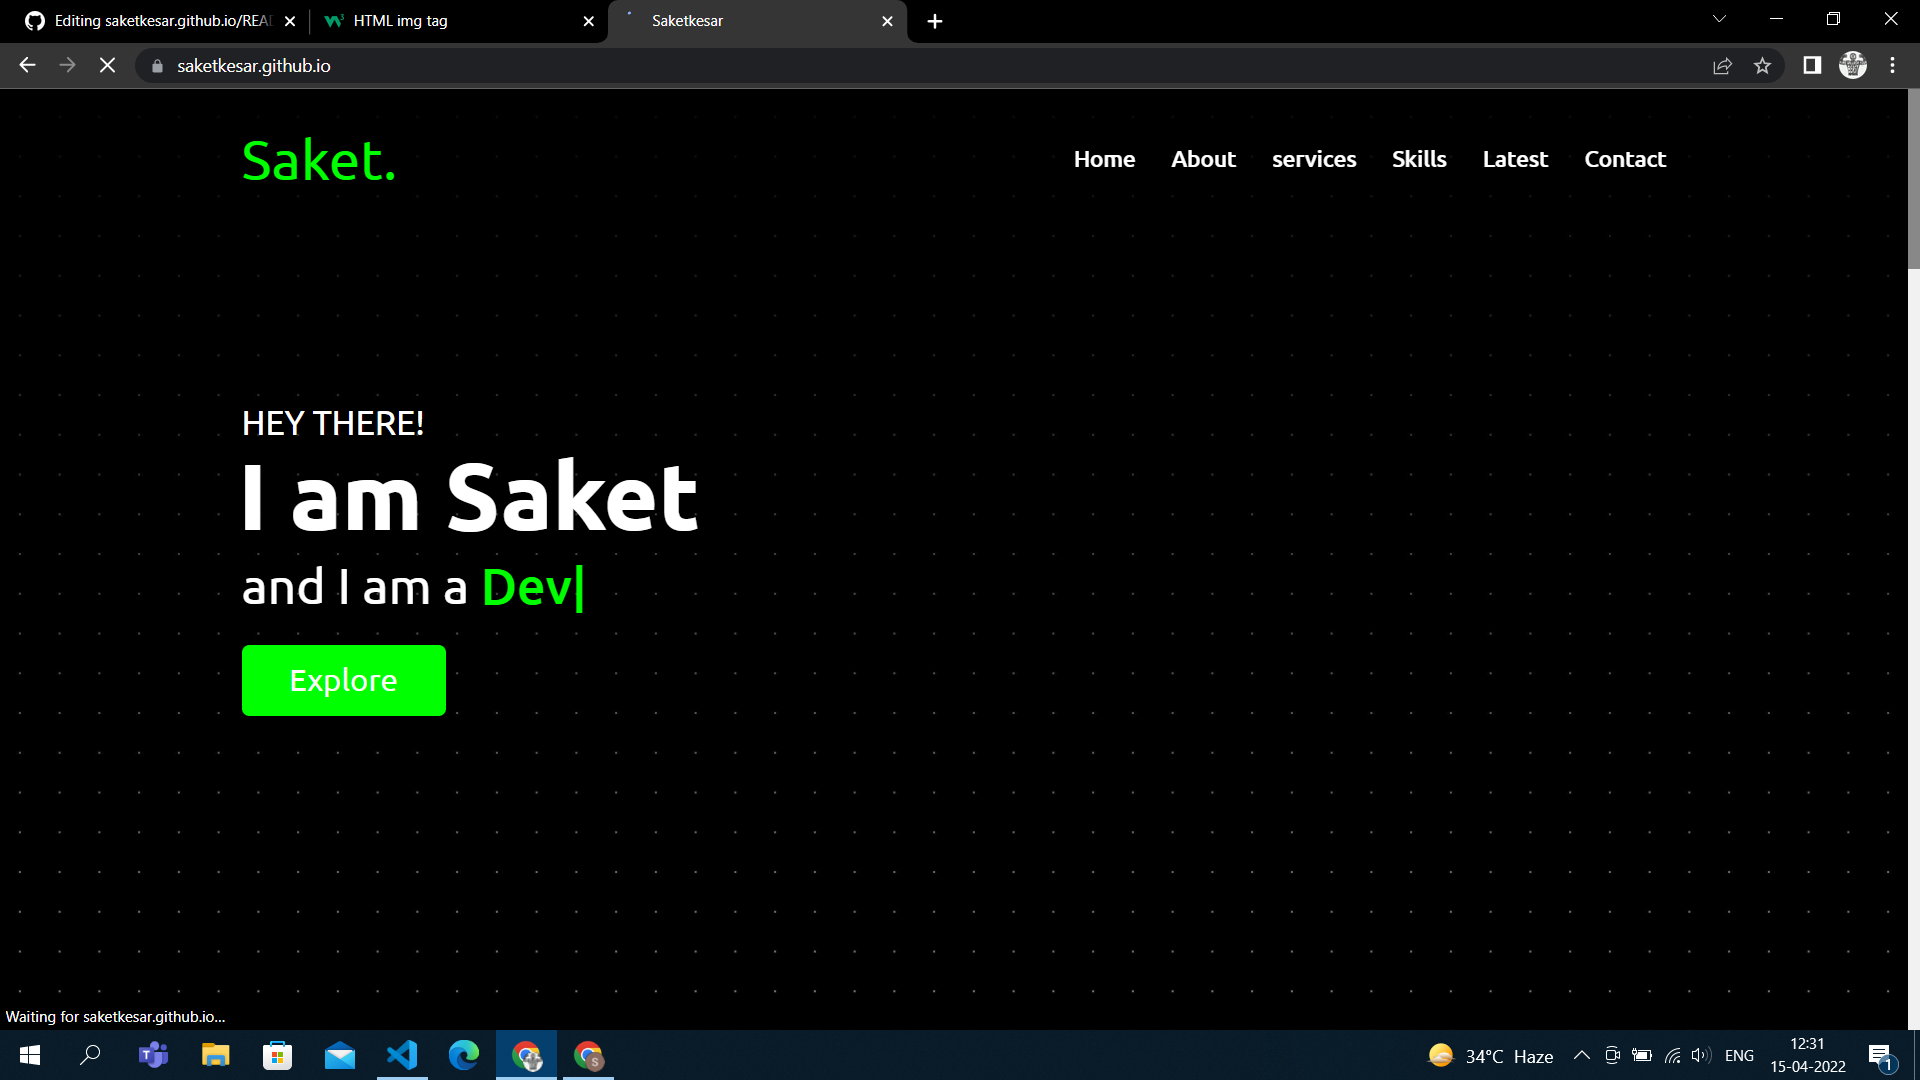Go to the Home nav link
Viewport: 1920px width, 1080px height.
coord(1104,159)
